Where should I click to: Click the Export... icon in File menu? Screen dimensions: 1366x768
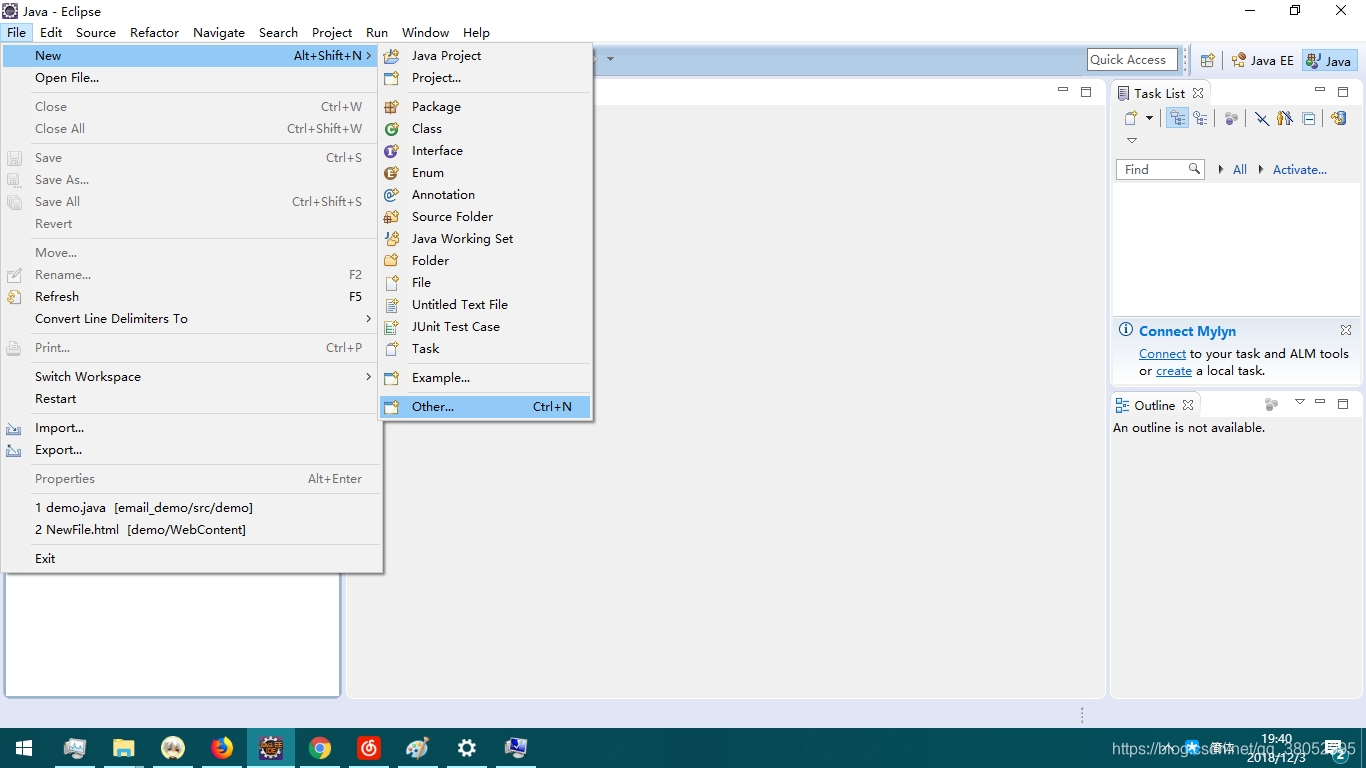tap(15, 450)
